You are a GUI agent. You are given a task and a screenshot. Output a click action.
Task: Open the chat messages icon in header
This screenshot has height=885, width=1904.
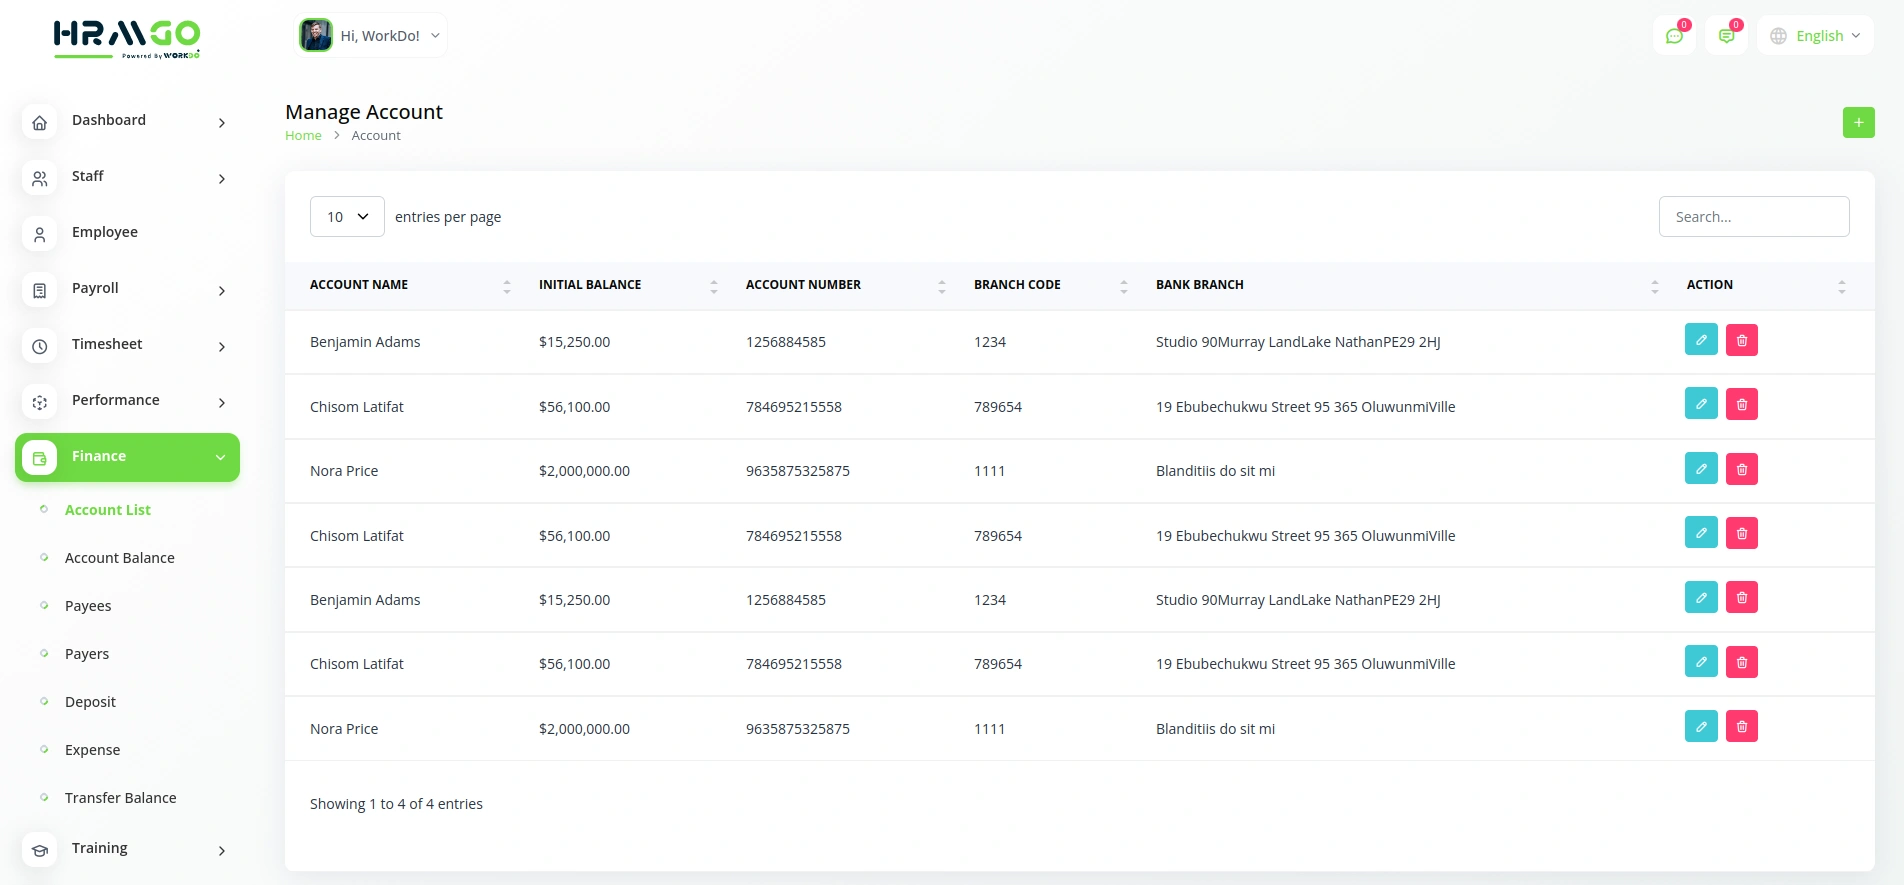coord(1674,36)
